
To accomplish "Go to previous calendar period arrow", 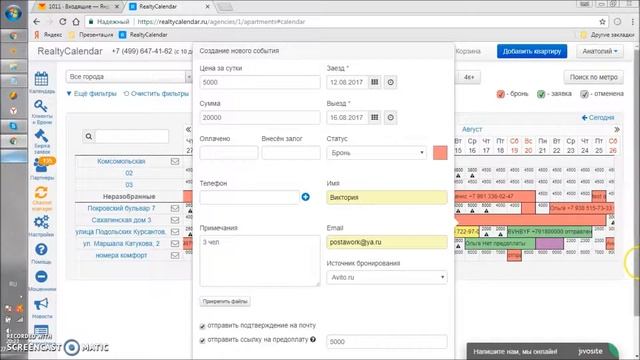I will tap(188, 129).
